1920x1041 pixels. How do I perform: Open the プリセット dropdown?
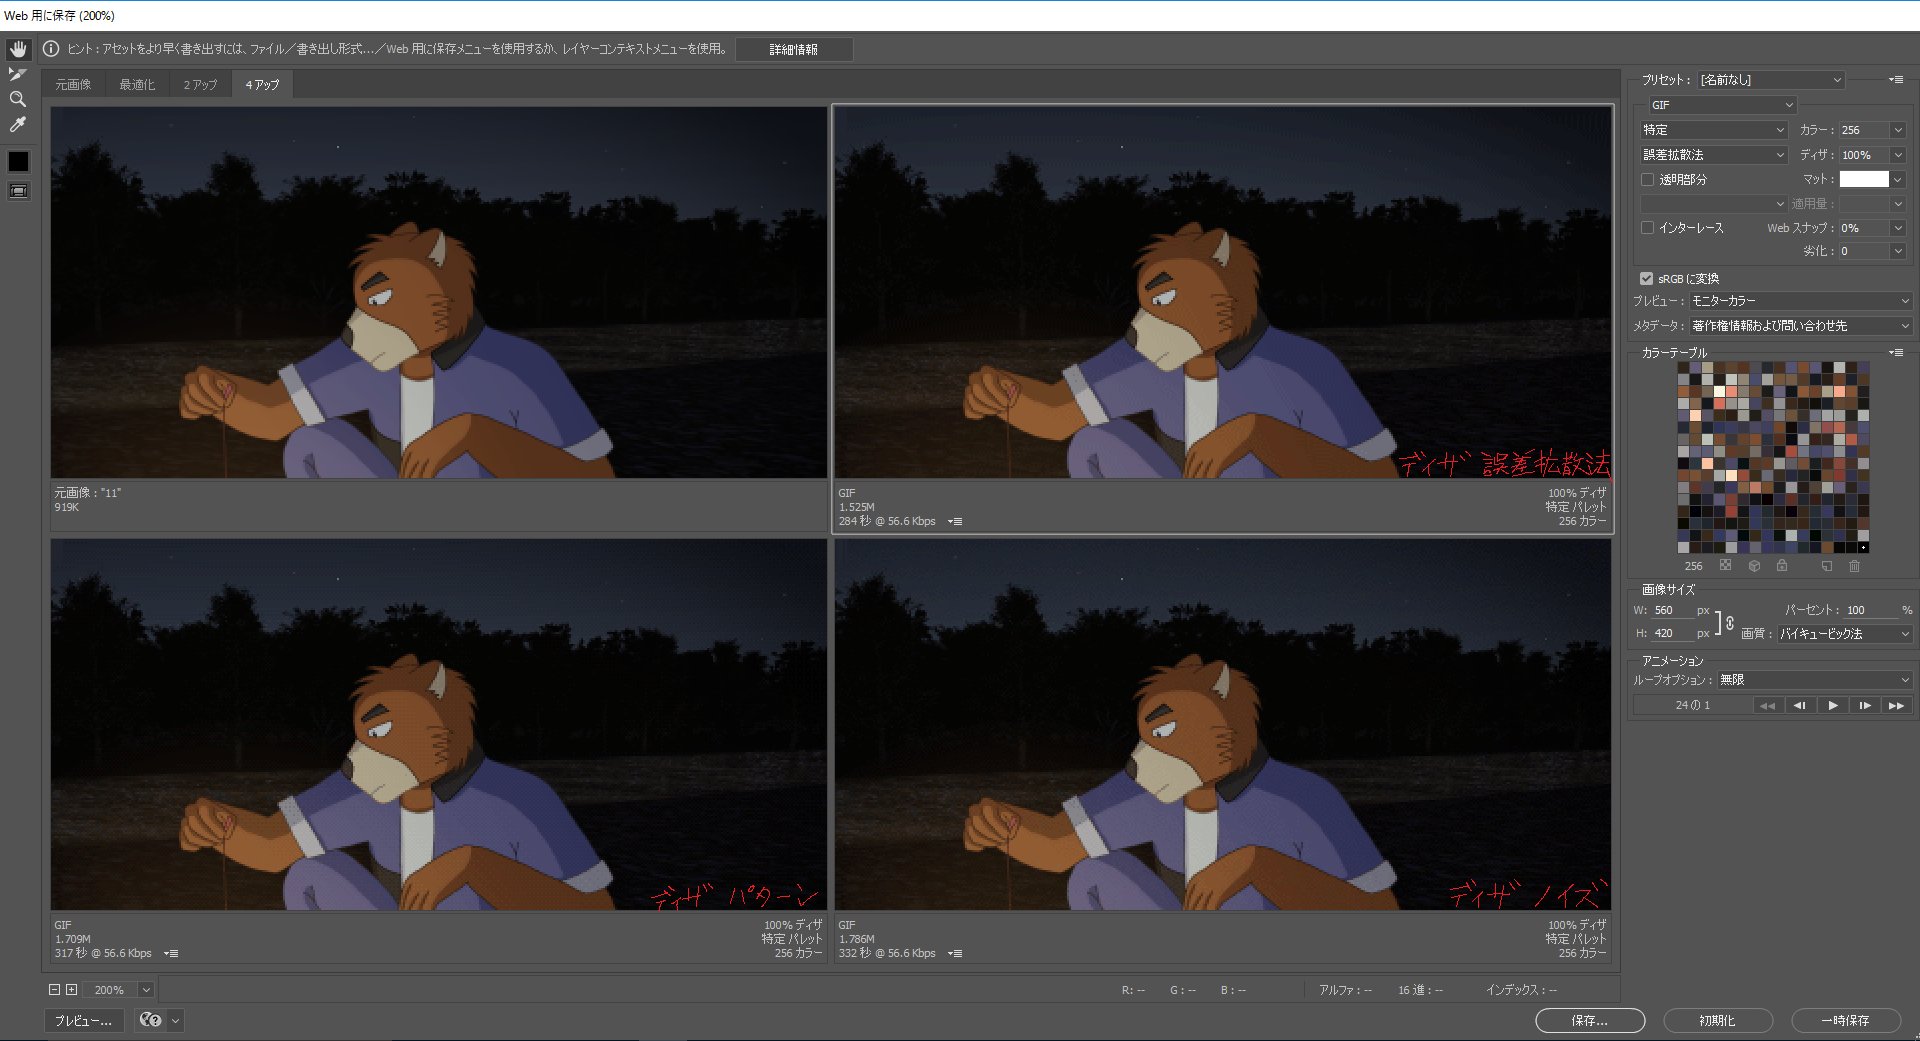pyautogui.click(x=1770, y=80)
